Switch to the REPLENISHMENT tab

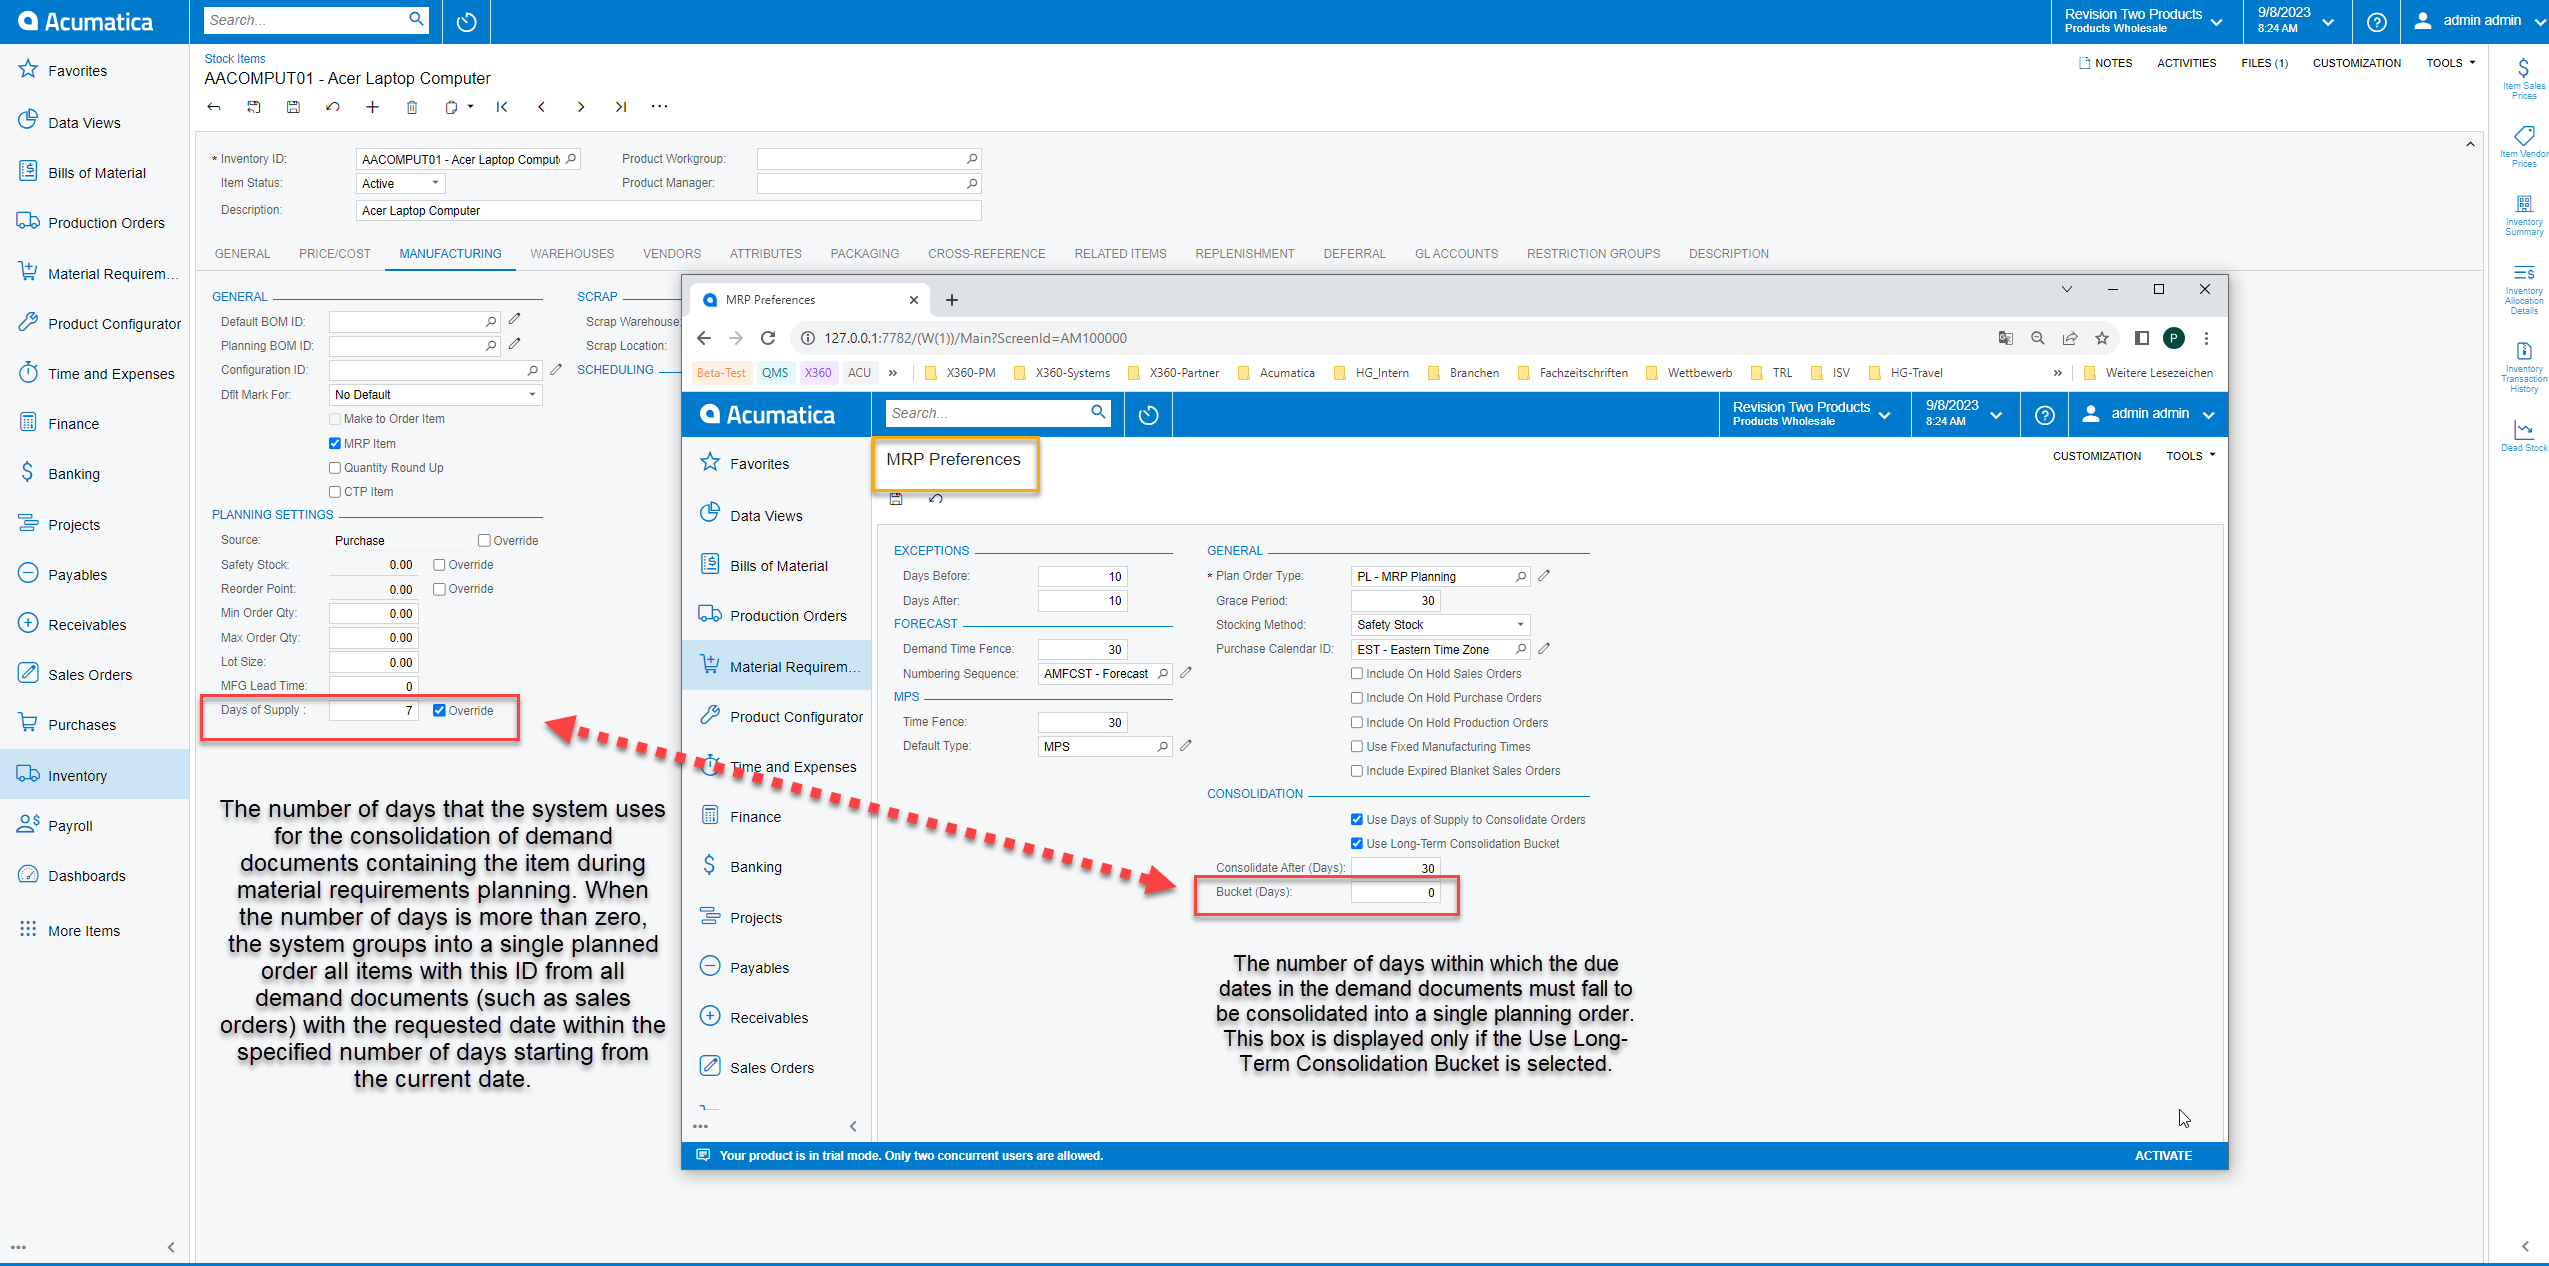1244,253
